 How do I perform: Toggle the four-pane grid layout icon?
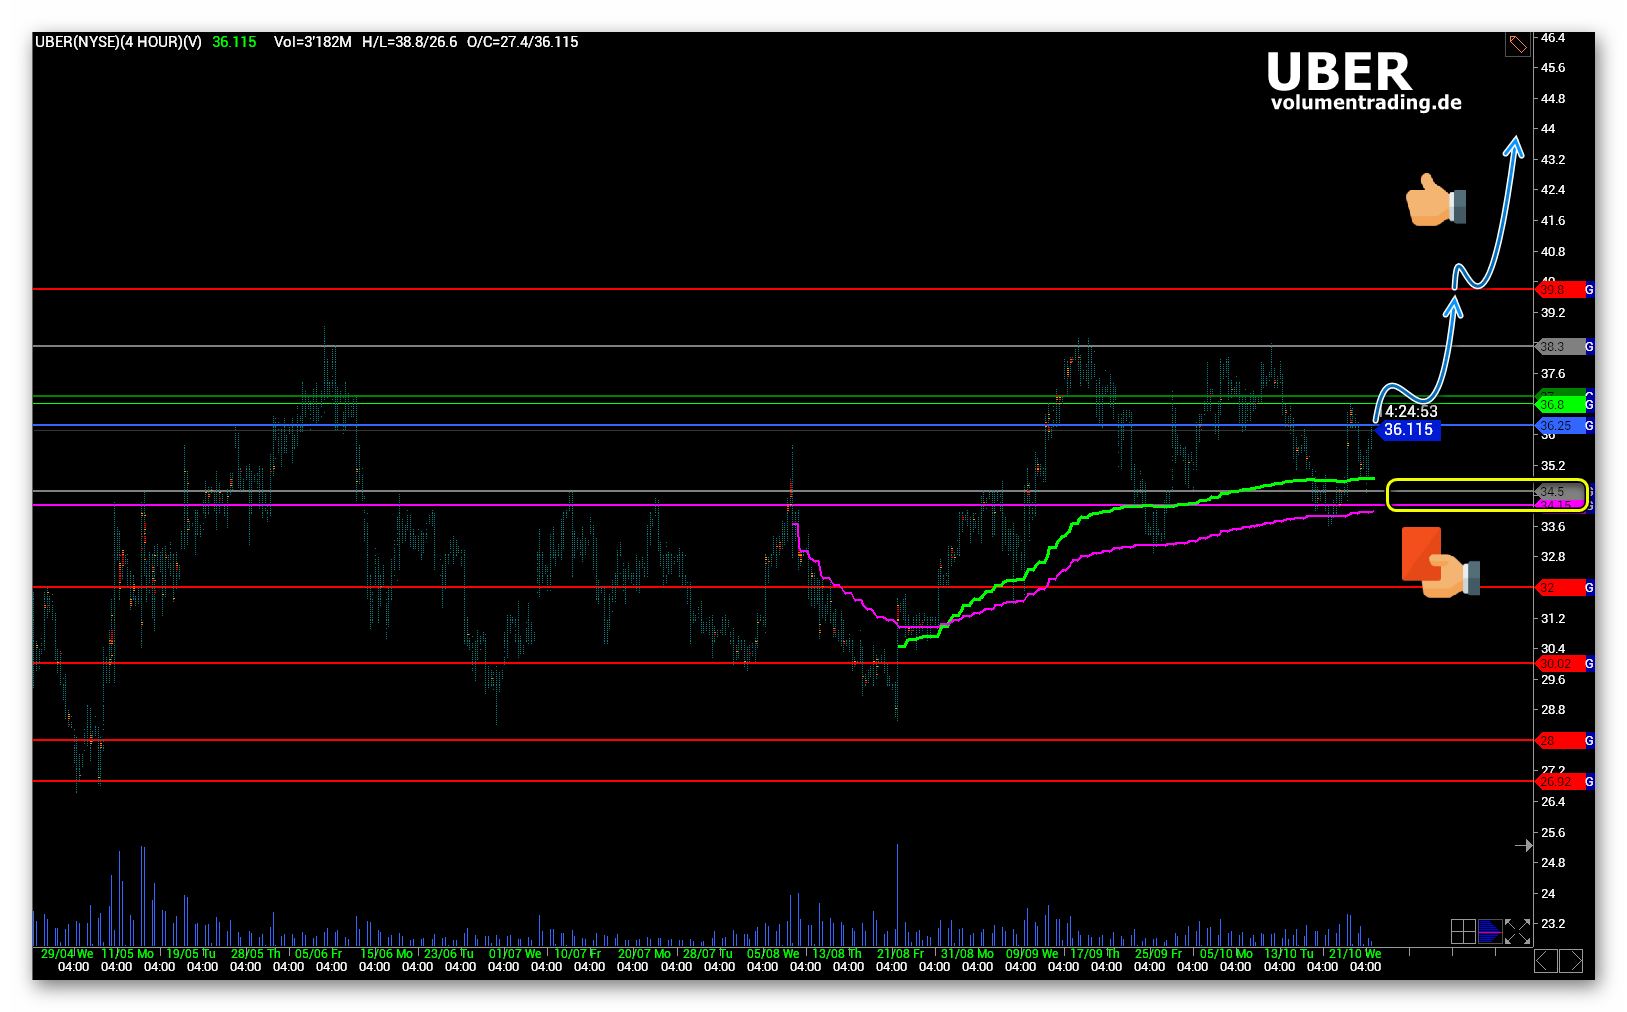coord(1463,932)
